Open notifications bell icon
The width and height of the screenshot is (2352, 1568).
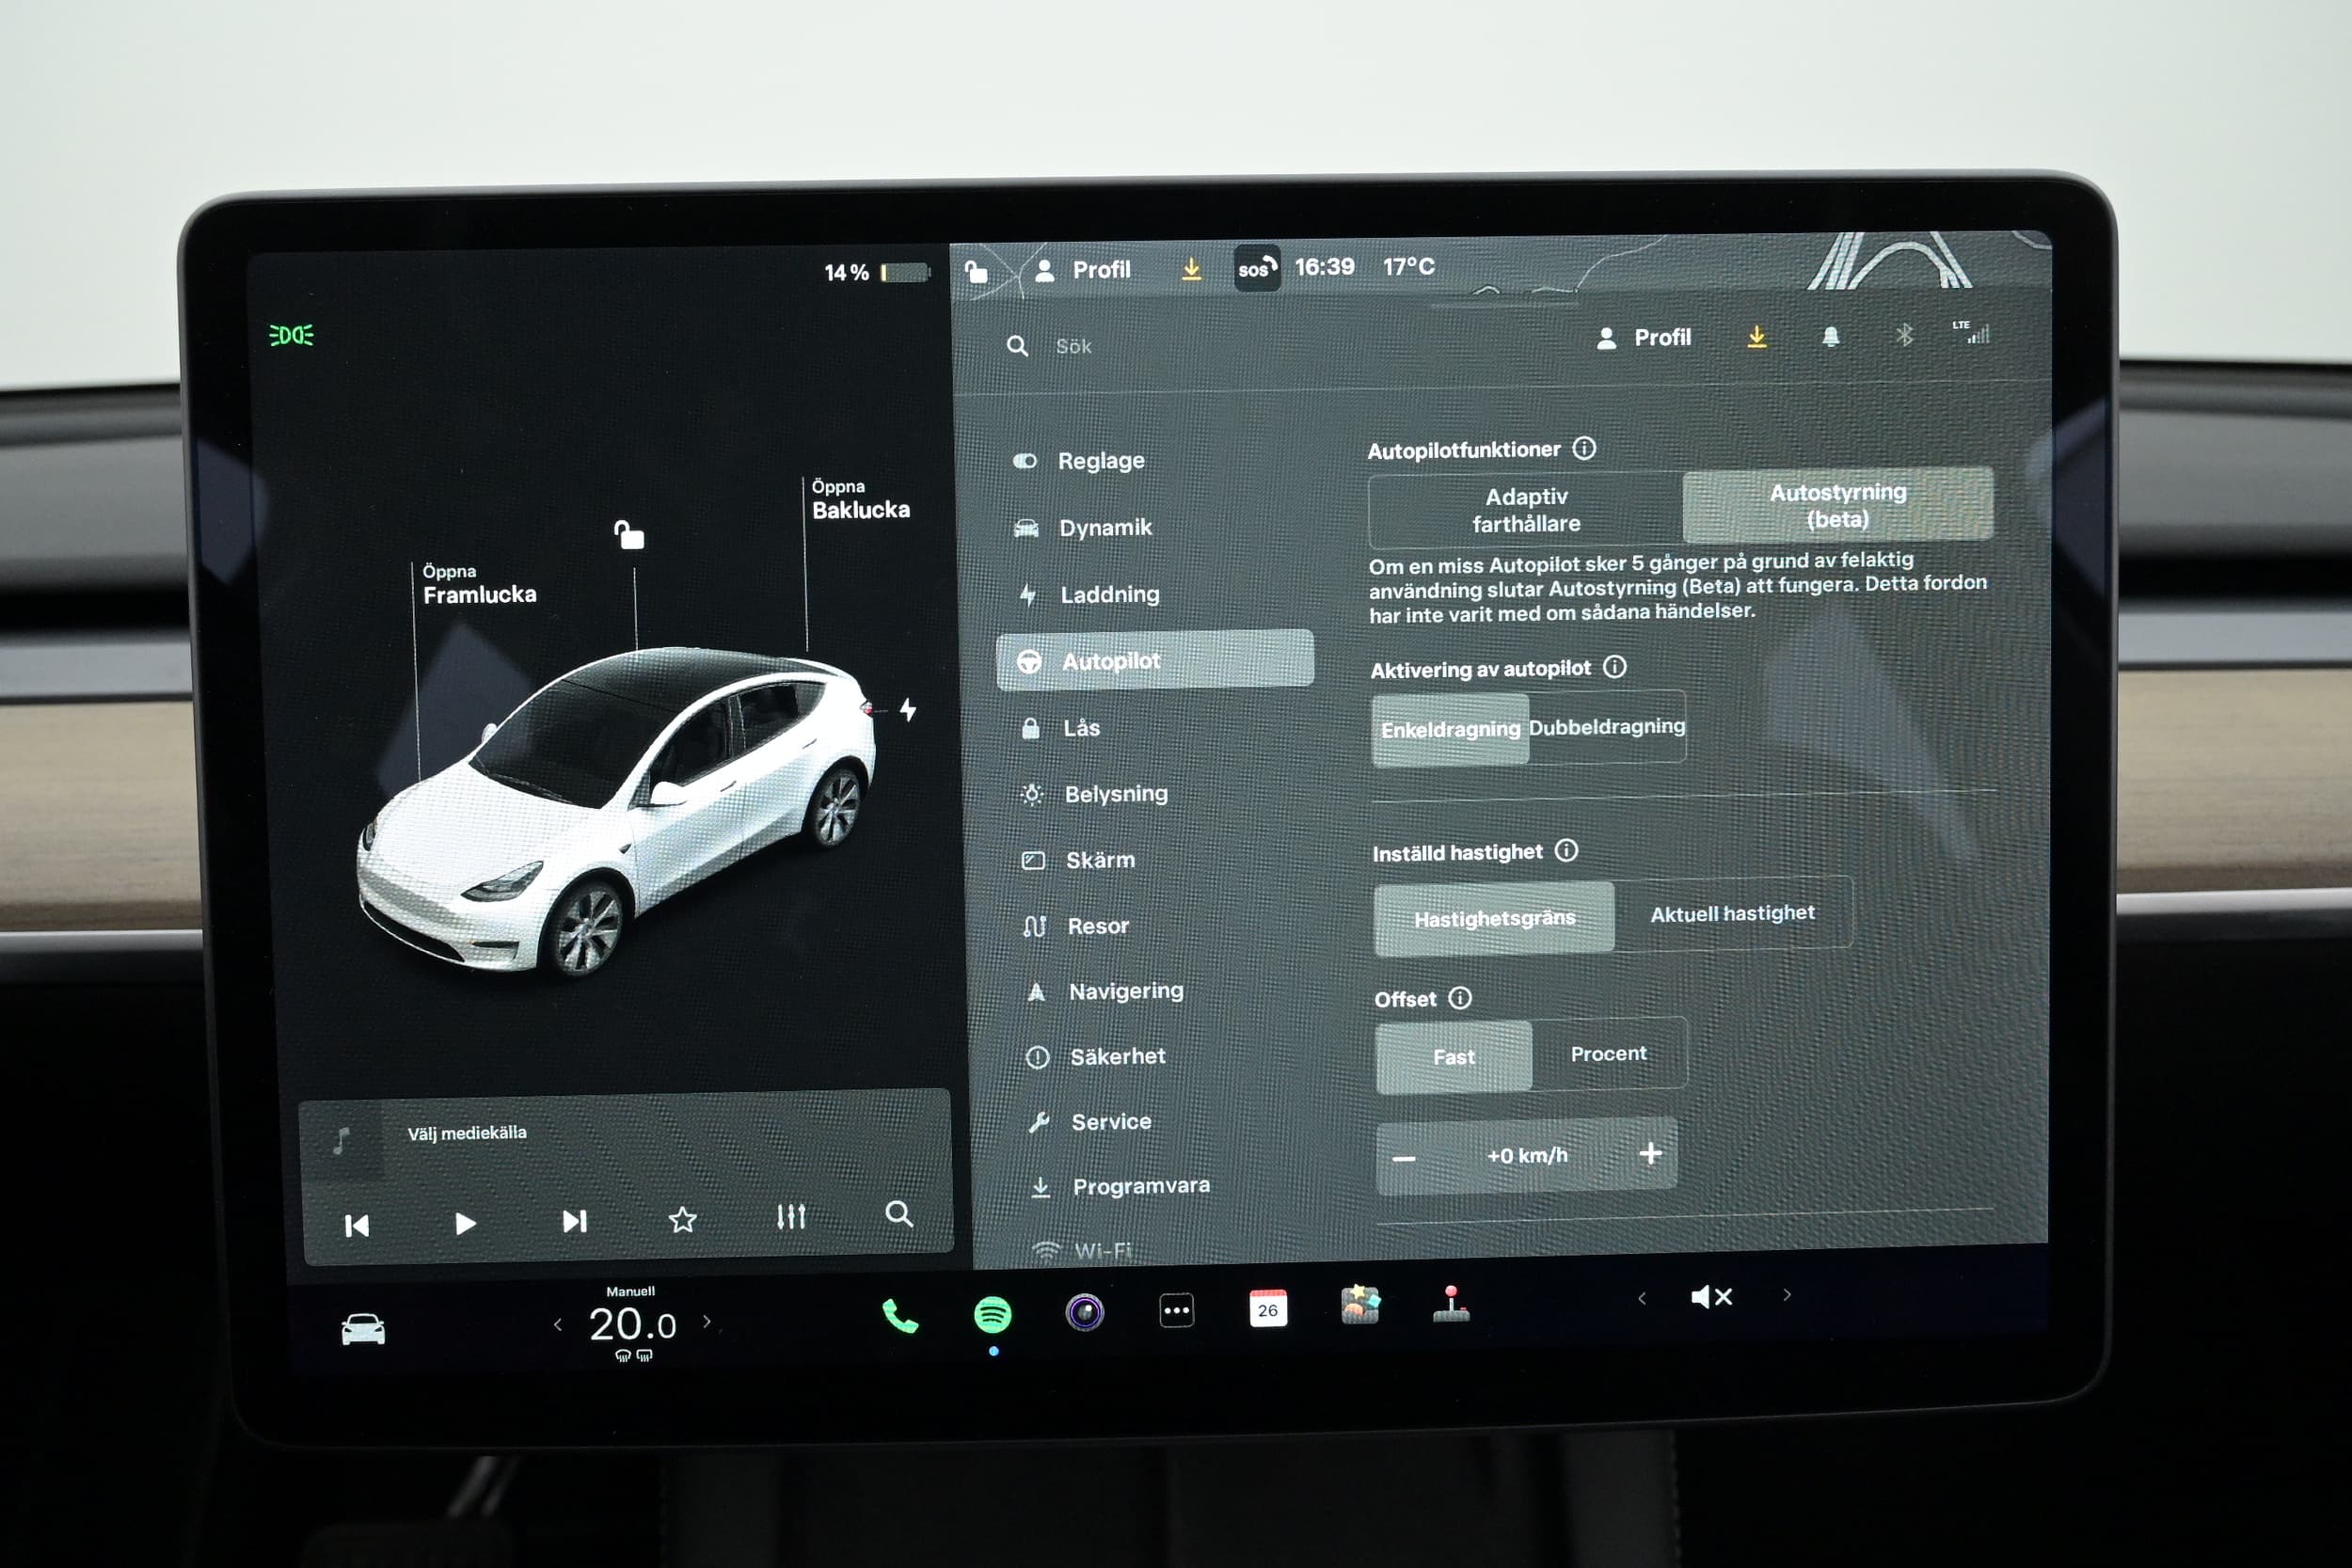1830,337
